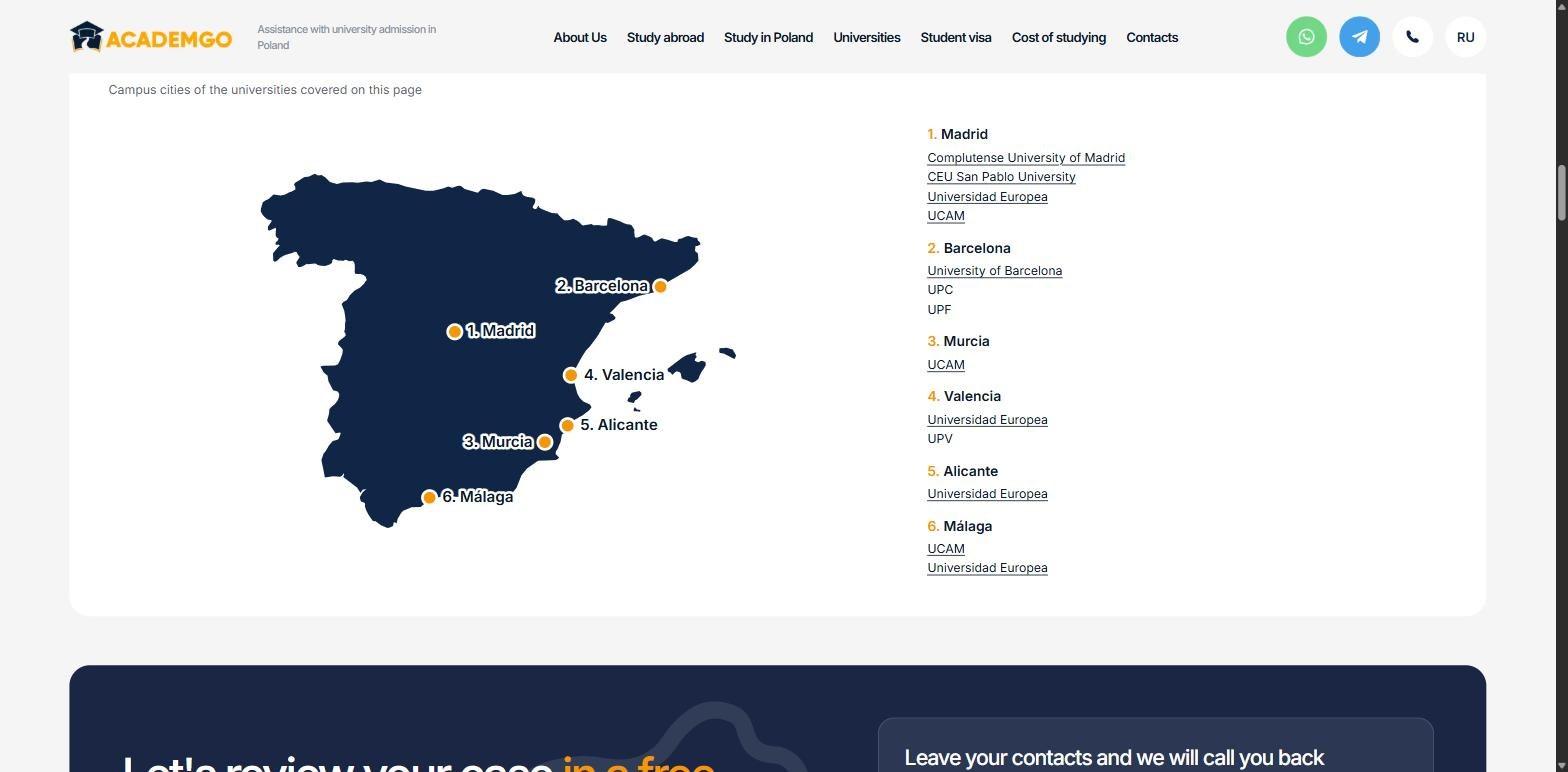Click the UPV text under Valencia
The width and height of the screenshot is (1568, 772).
tap(940, 439)
